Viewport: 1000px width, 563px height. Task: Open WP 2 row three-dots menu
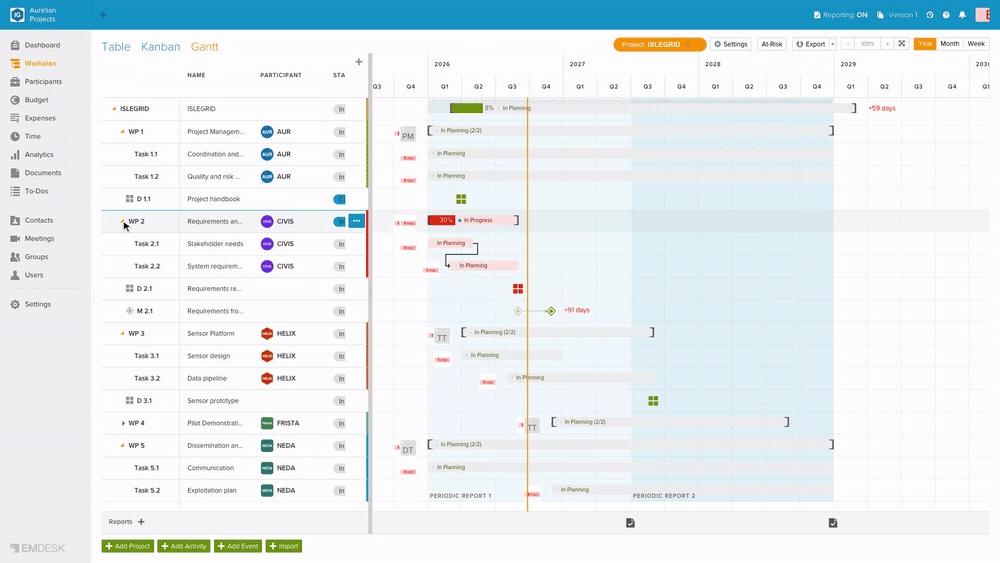357,221
